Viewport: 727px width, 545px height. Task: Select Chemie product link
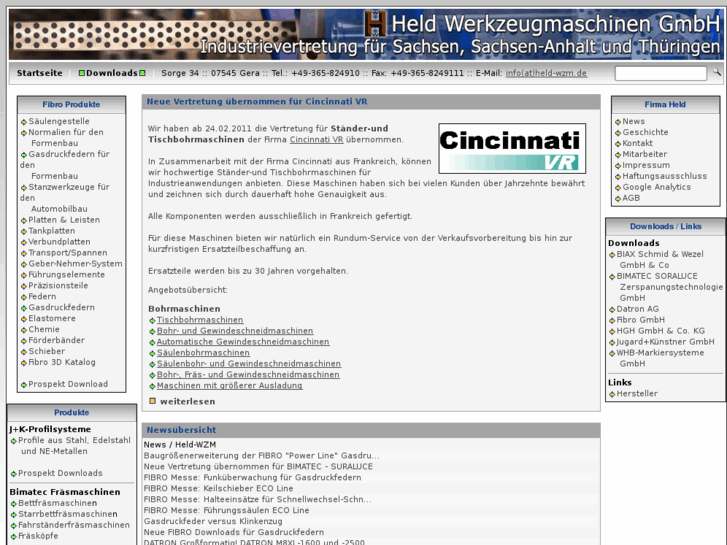(x=44, y=329)
